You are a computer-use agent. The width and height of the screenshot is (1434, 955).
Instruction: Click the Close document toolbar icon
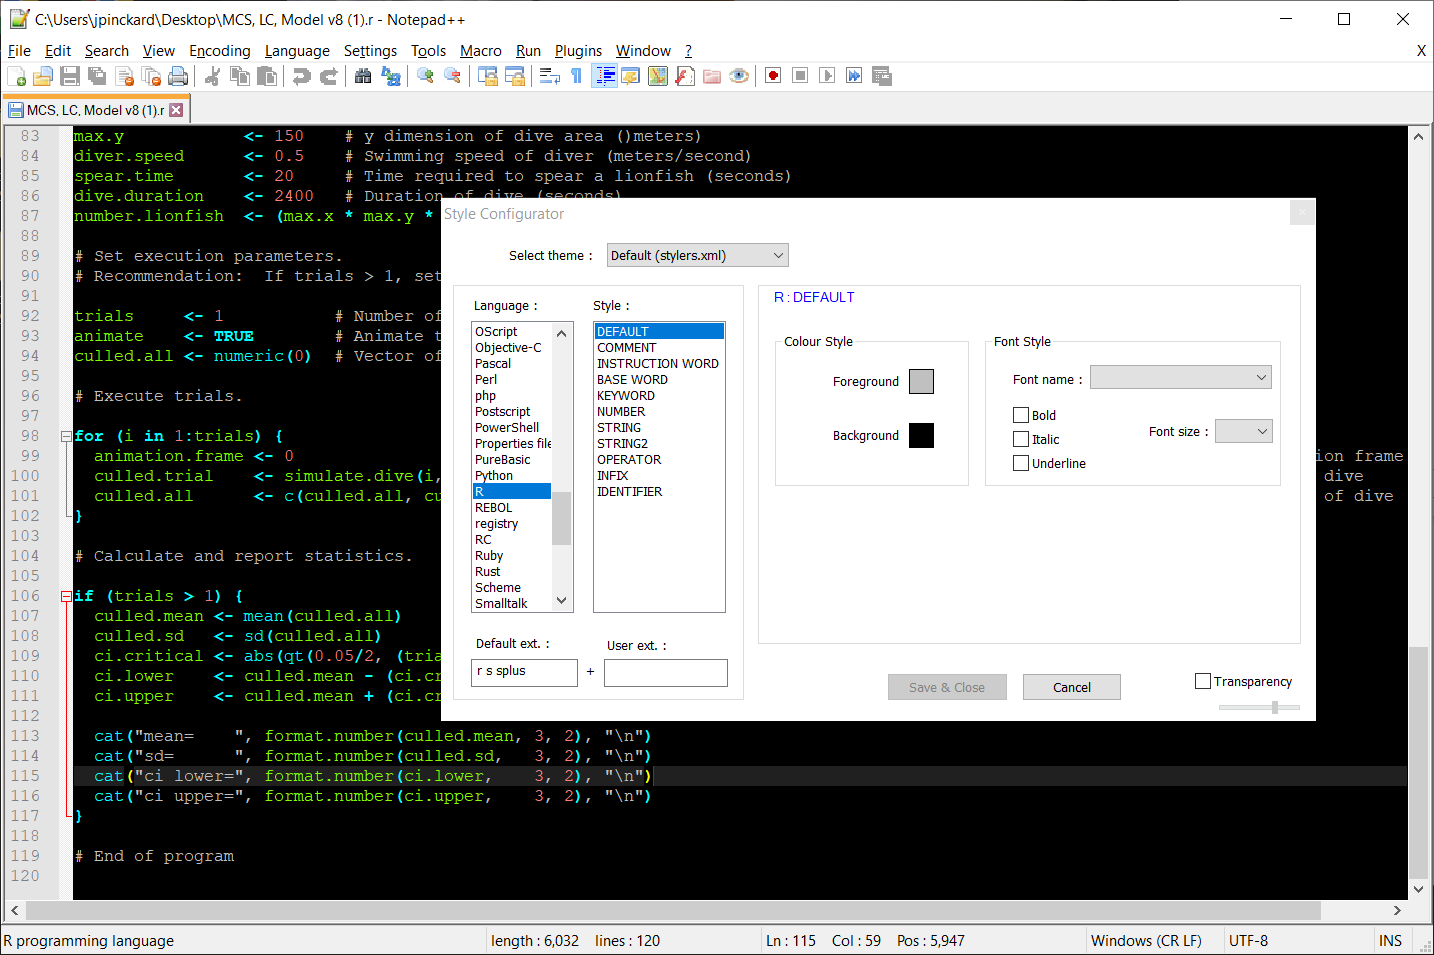tap(124, 76)
